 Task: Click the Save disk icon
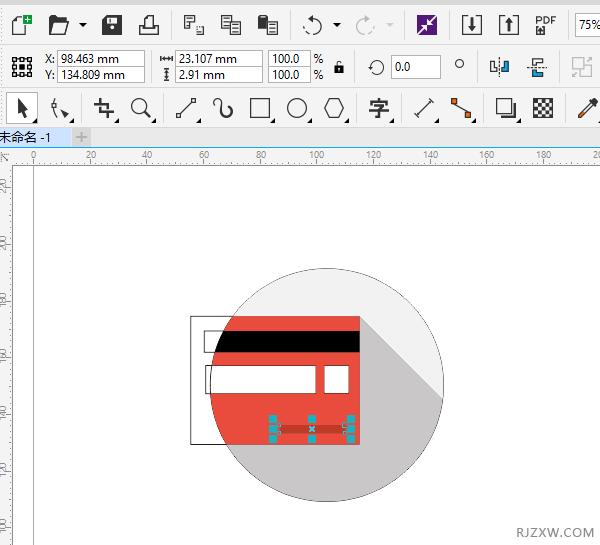click(113, 24)
